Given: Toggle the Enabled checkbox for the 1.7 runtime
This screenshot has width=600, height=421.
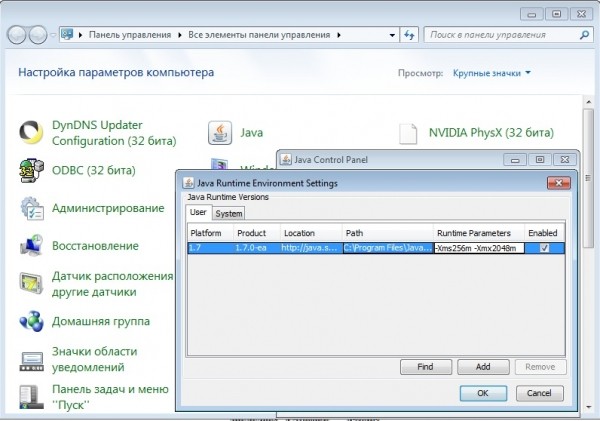Looking at the screenshot, I should [x=544, y=248].
